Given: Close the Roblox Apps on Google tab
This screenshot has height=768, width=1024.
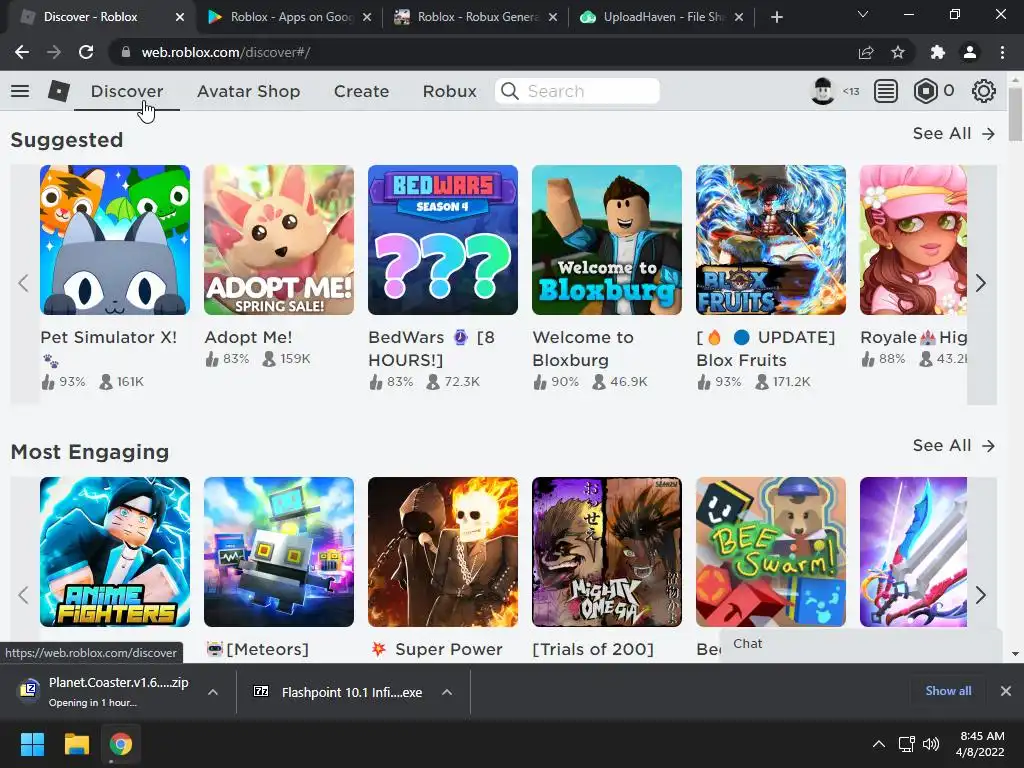Looking at the screenshot, I should (367, 17).
